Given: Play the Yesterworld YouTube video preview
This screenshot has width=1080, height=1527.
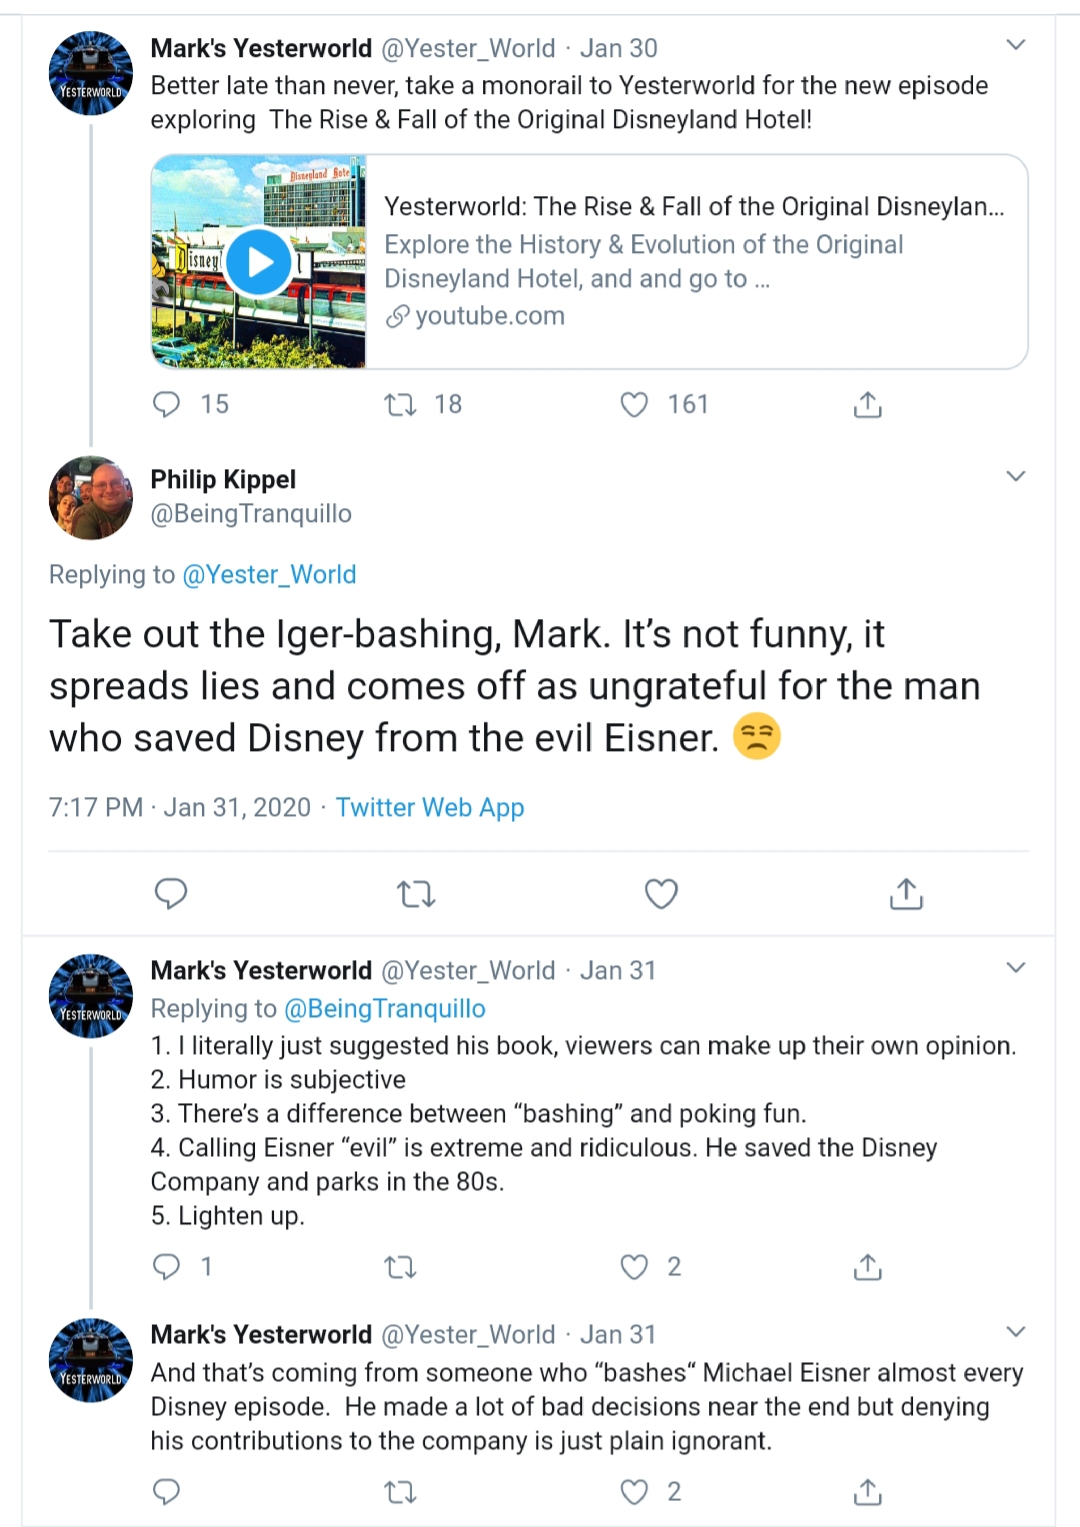Looking at the screenshot, I should [x=258, y=262].
